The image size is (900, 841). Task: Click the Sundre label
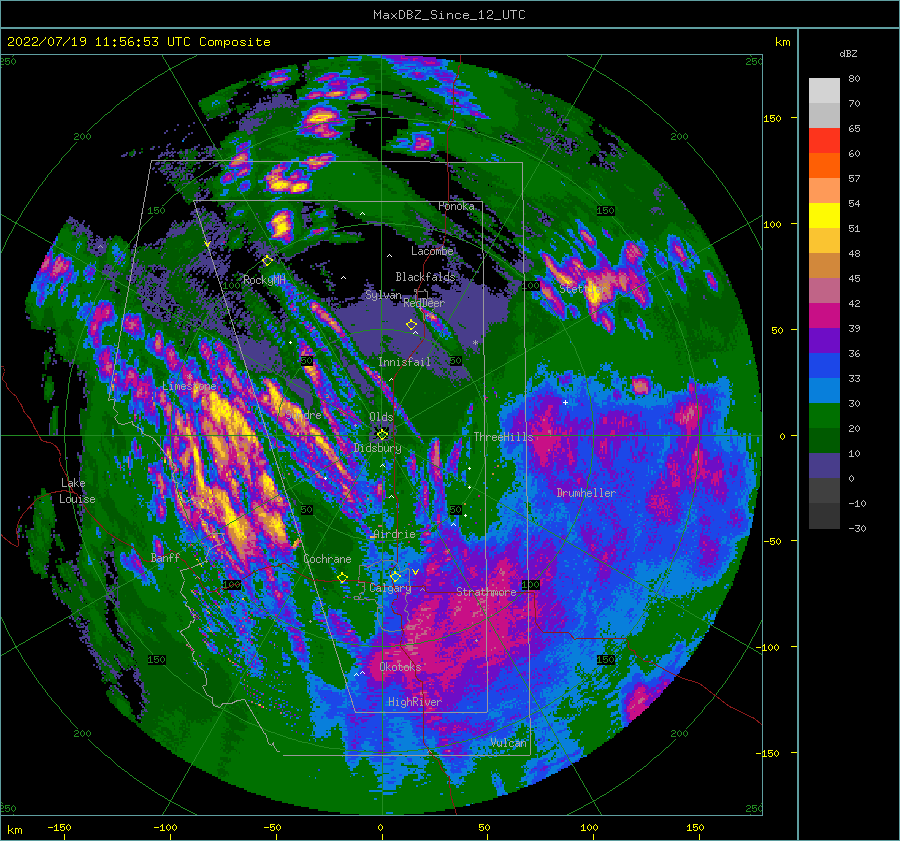(x=303, y=414)
